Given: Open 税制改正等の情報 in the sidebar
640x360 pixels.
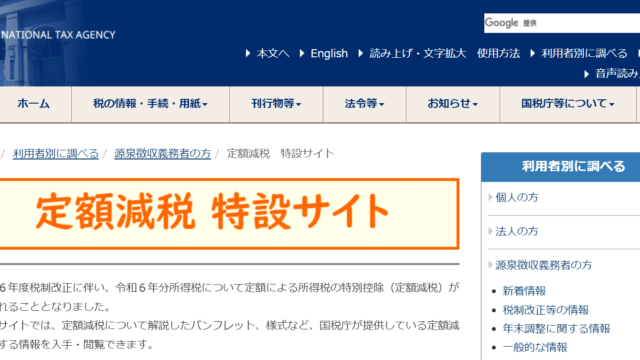Looking at the screenshot, I should (546, 310).
